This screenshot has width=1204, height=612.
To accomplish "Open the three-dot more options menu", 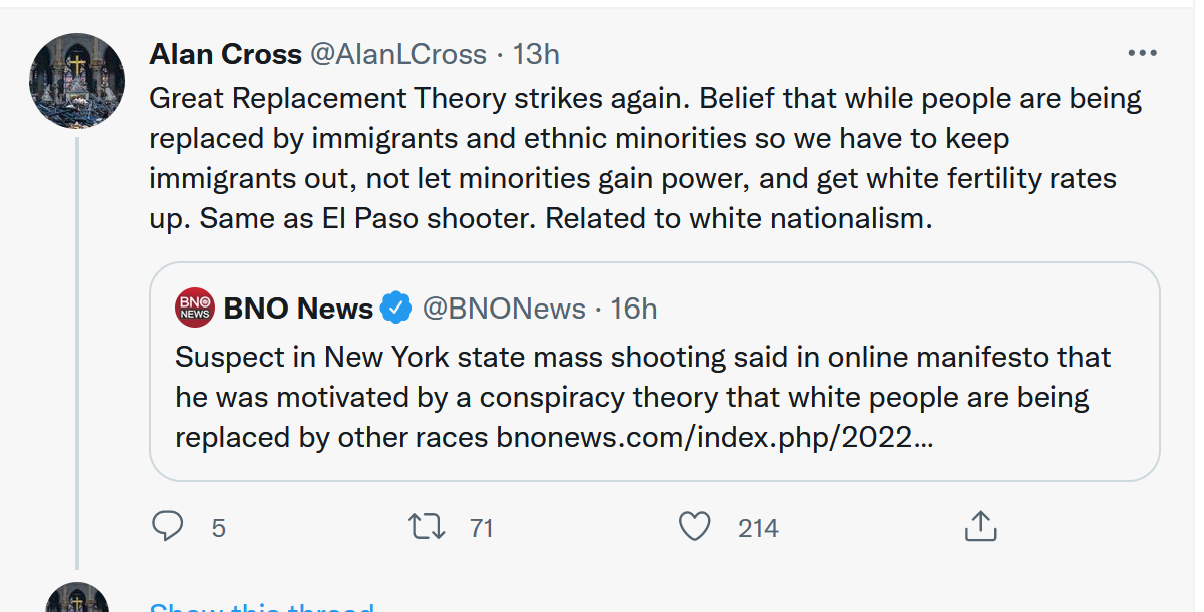I will (1142, 53).
